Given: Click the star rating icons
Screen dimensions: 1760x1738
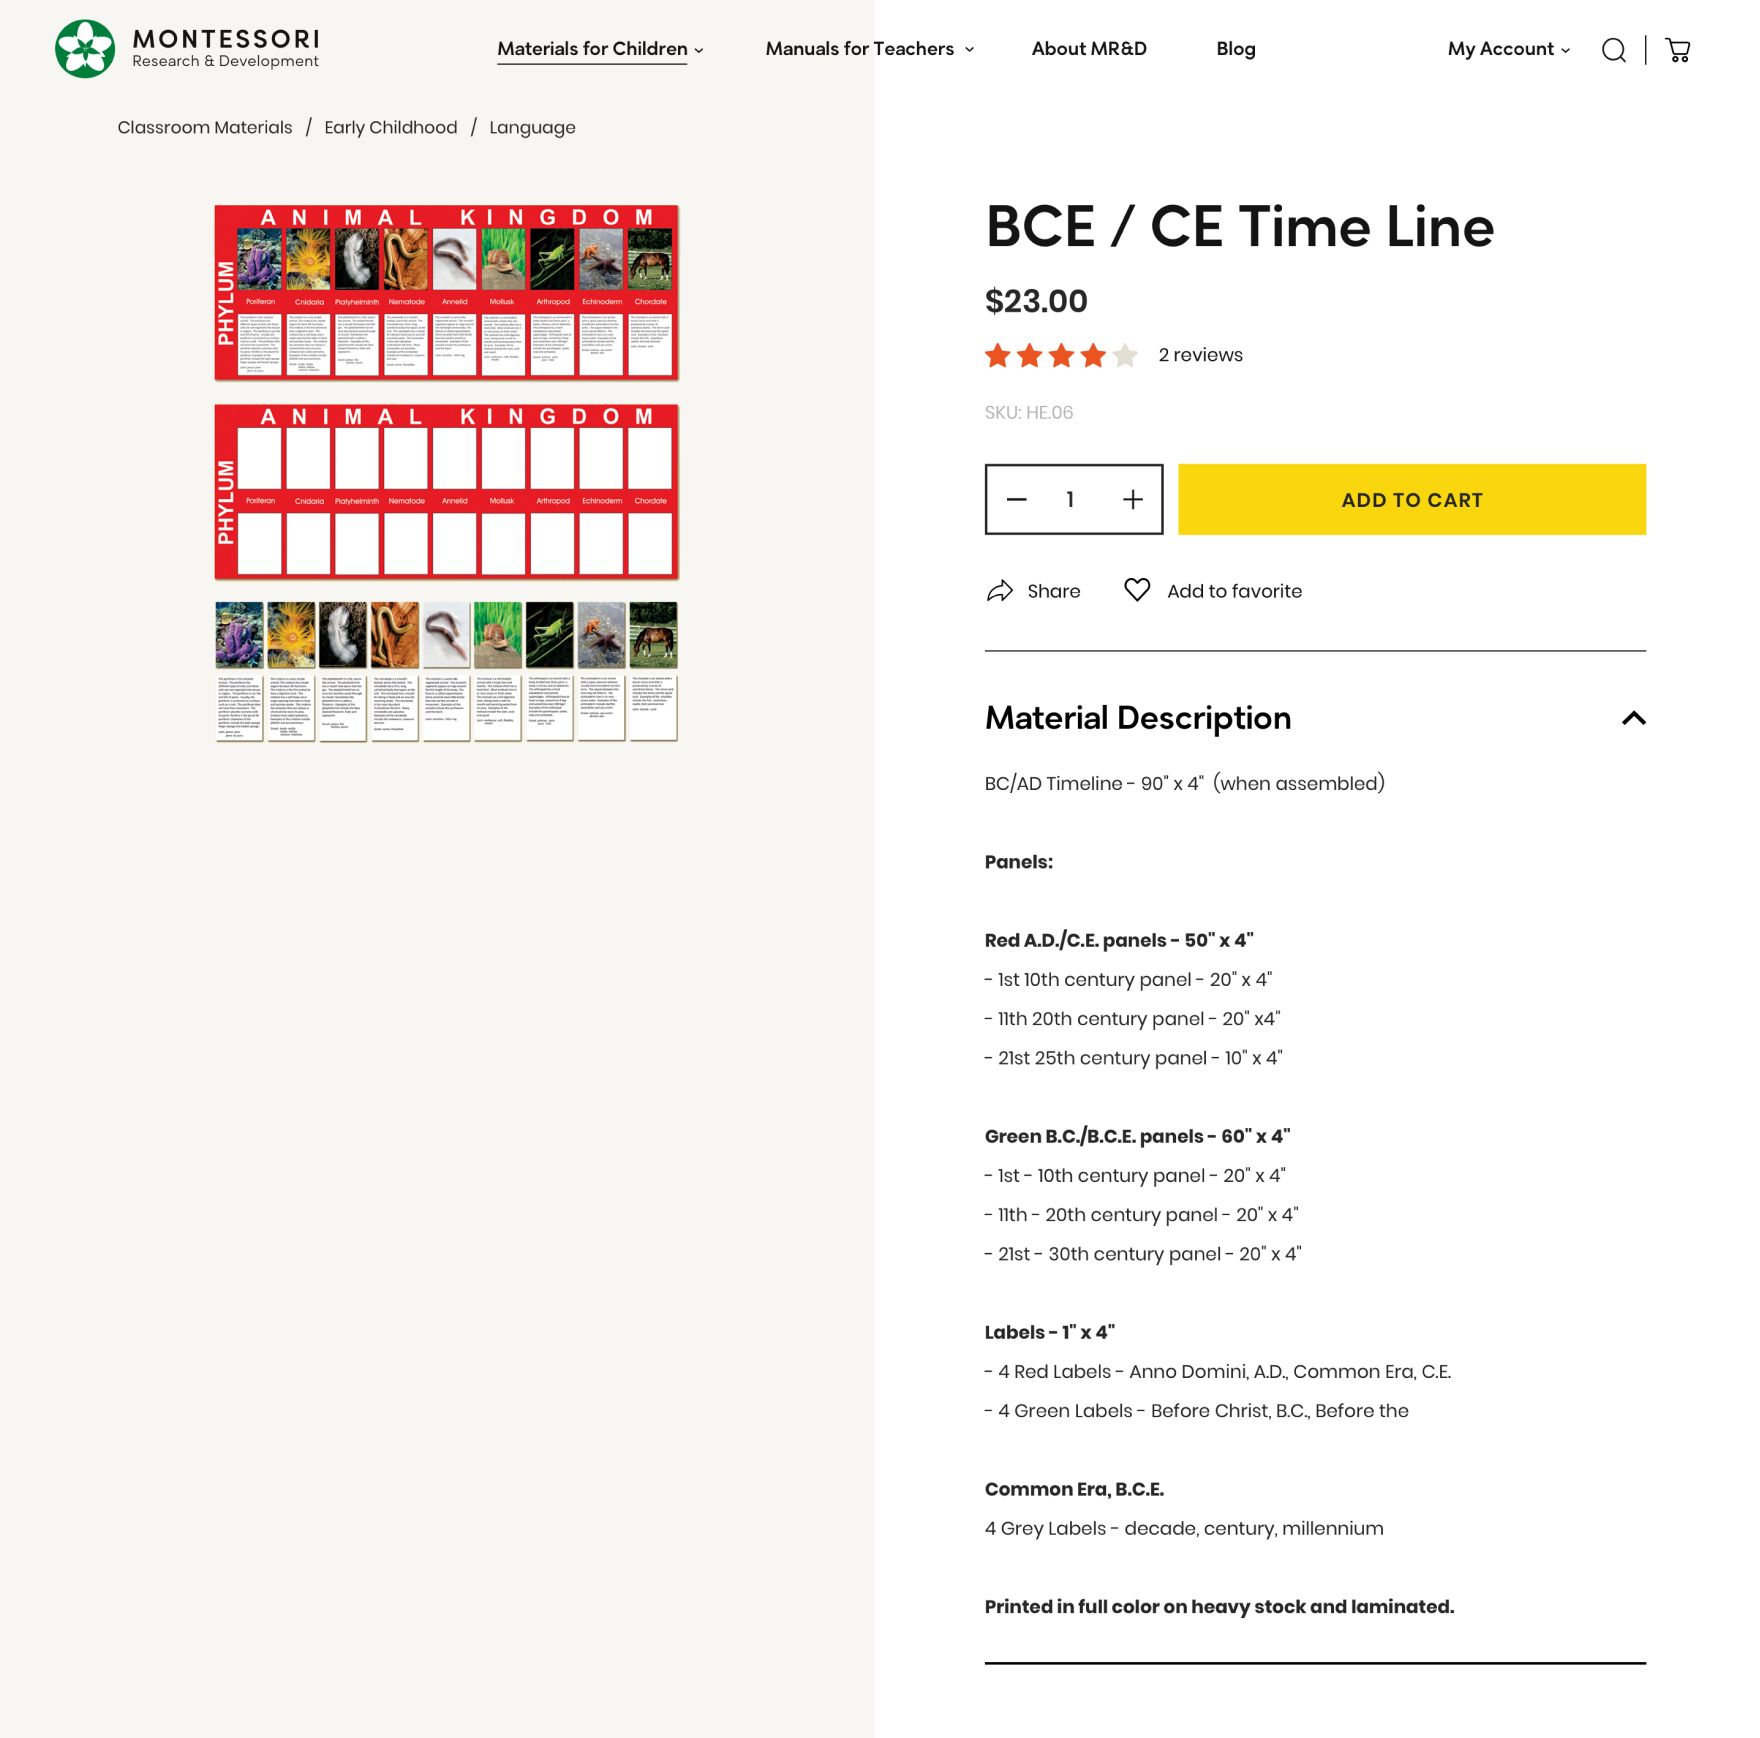Looking at the screenshot, I should coord(1061,355).
